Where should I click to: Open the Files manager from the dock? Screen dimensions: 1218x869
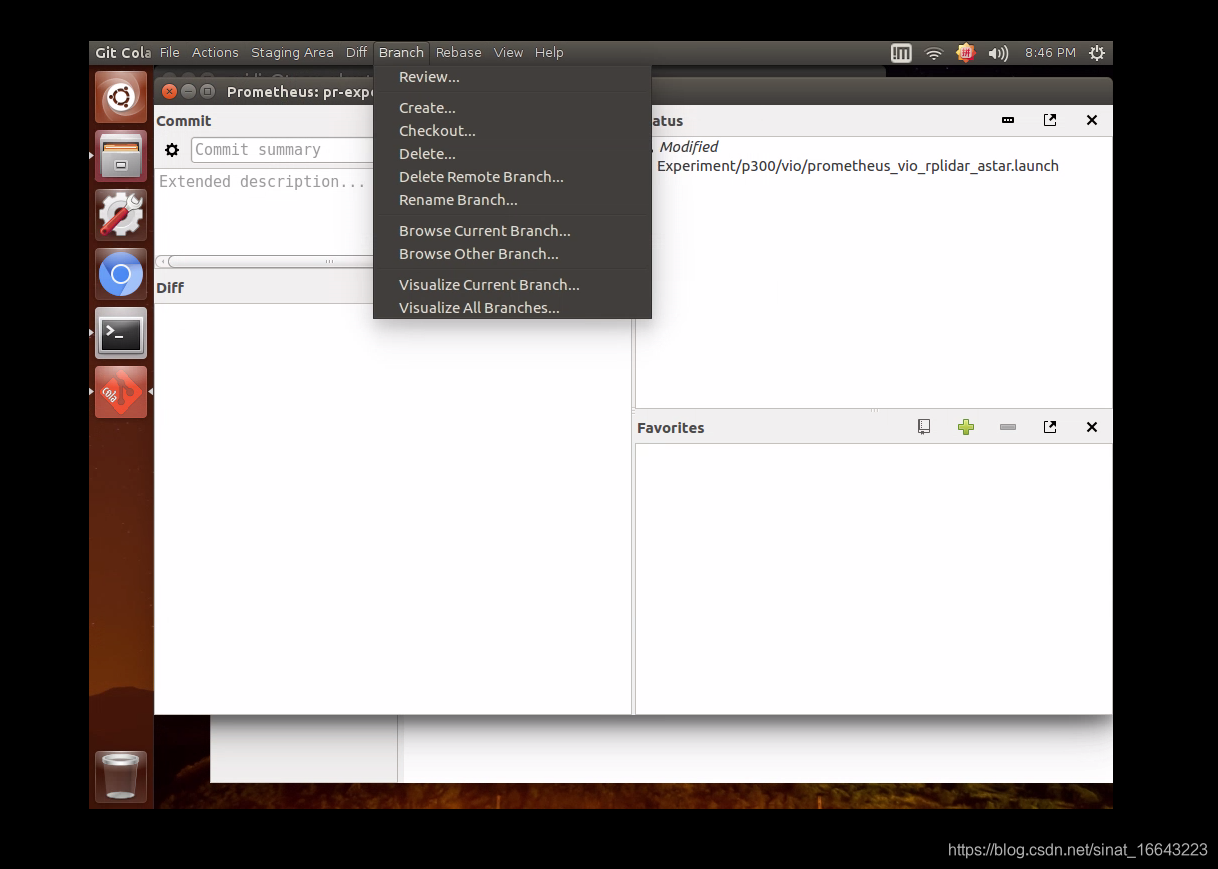[x=121, y=156]
